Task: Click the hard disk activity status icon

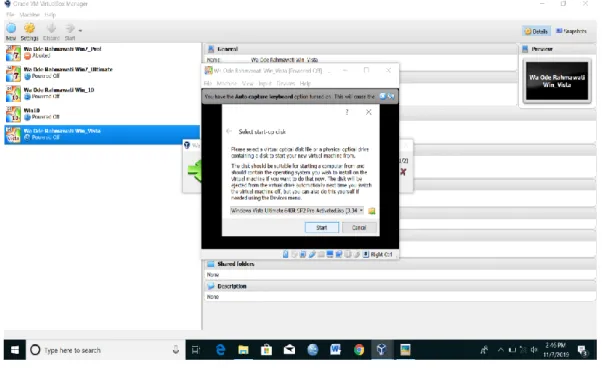Action: pos(285,254)
